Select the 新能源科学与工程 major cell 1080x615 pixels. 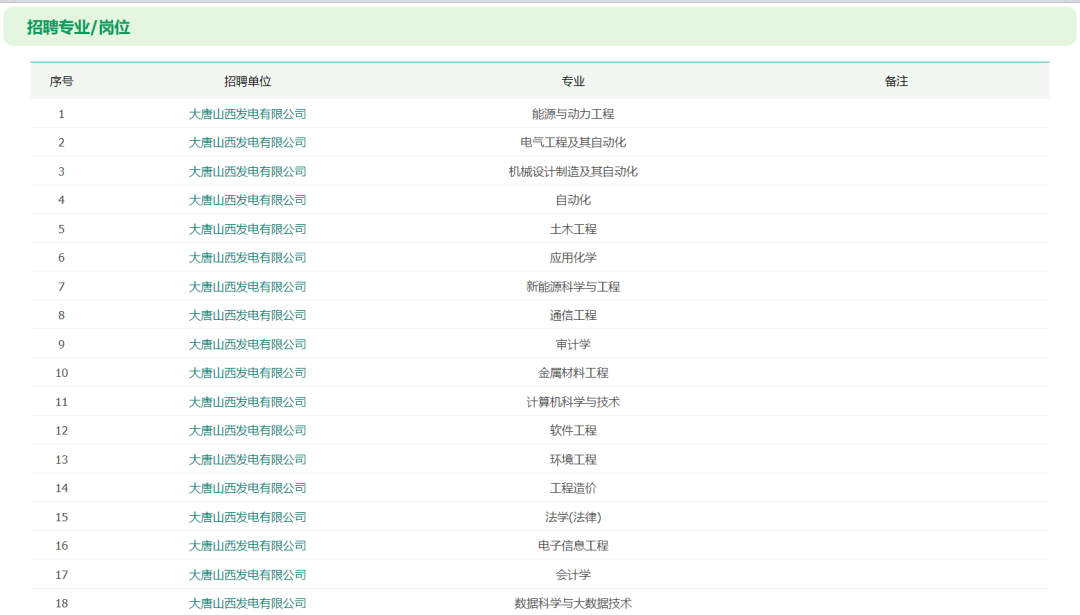tap(573, 286)
